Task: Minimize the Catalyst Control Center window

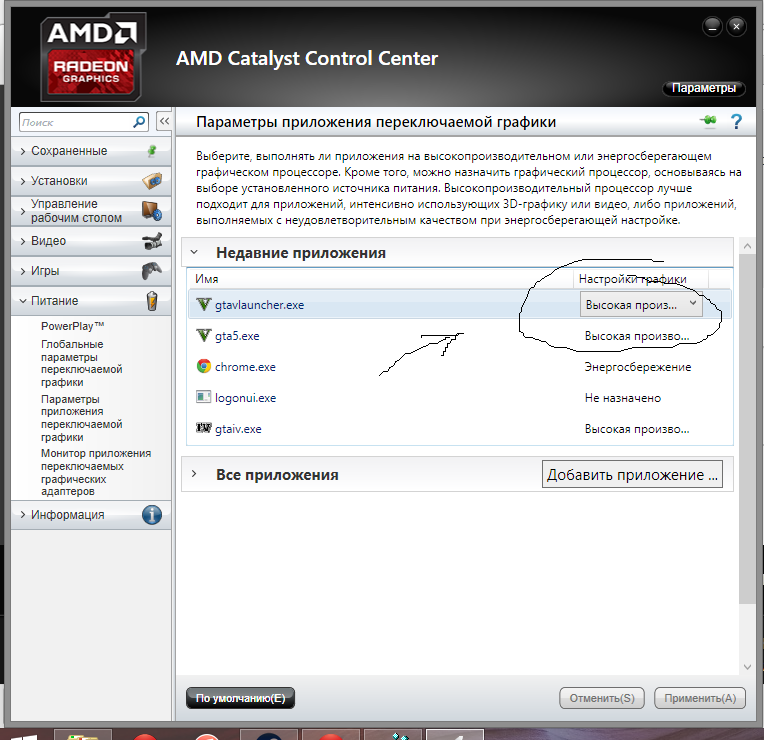Action: tap(712, 27)
